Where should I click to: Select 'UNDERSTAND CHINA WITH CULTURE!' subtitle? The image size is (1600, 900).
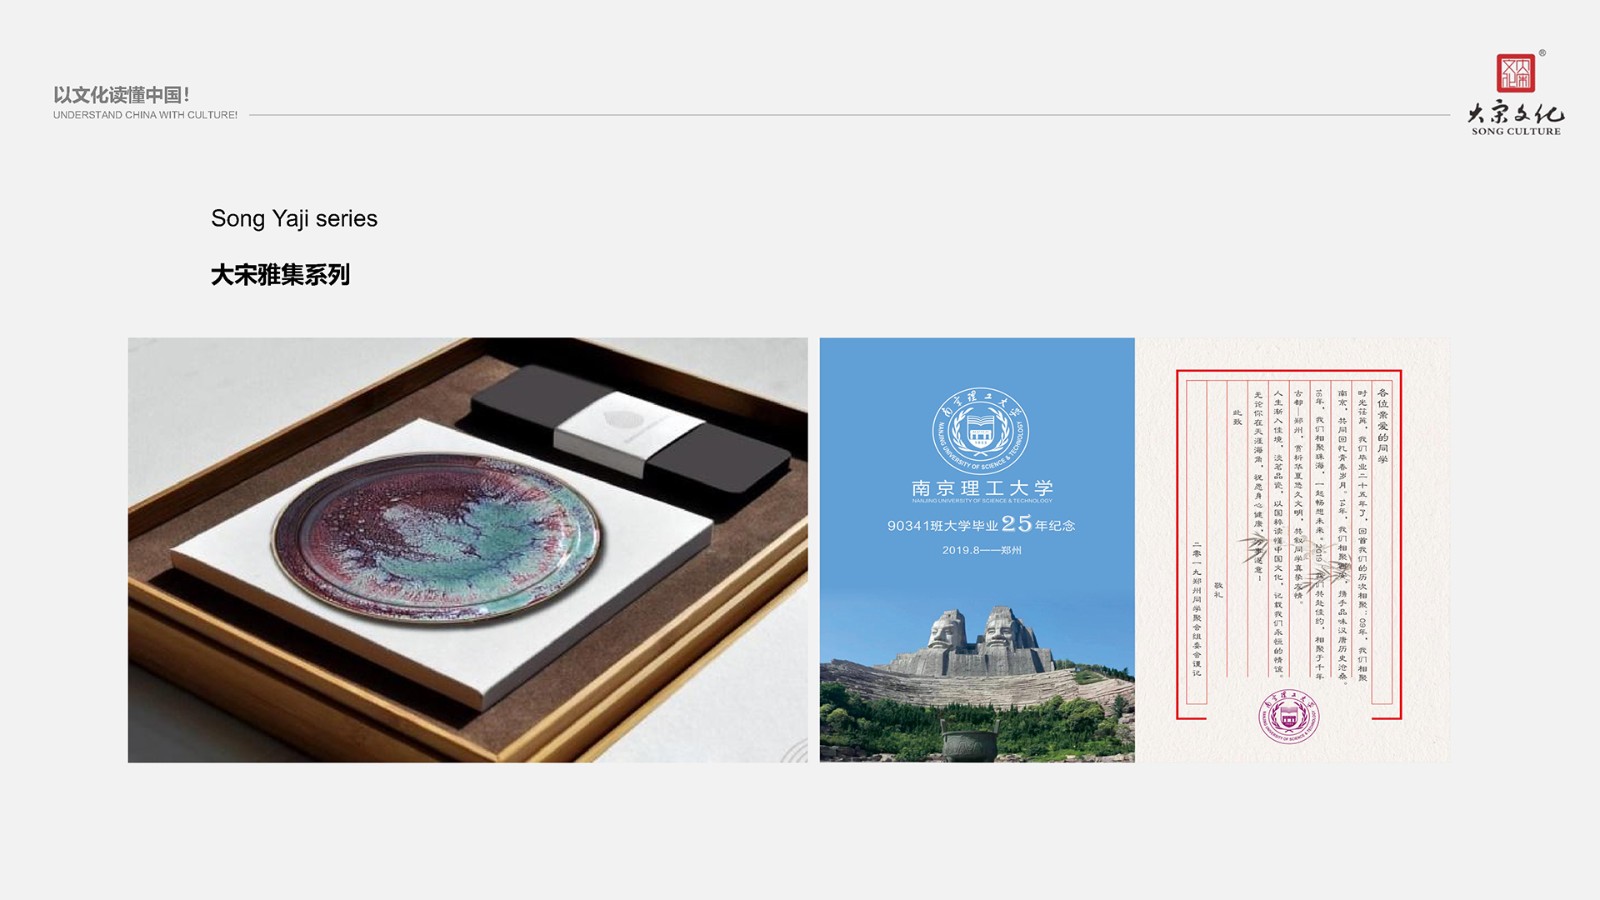145,115
